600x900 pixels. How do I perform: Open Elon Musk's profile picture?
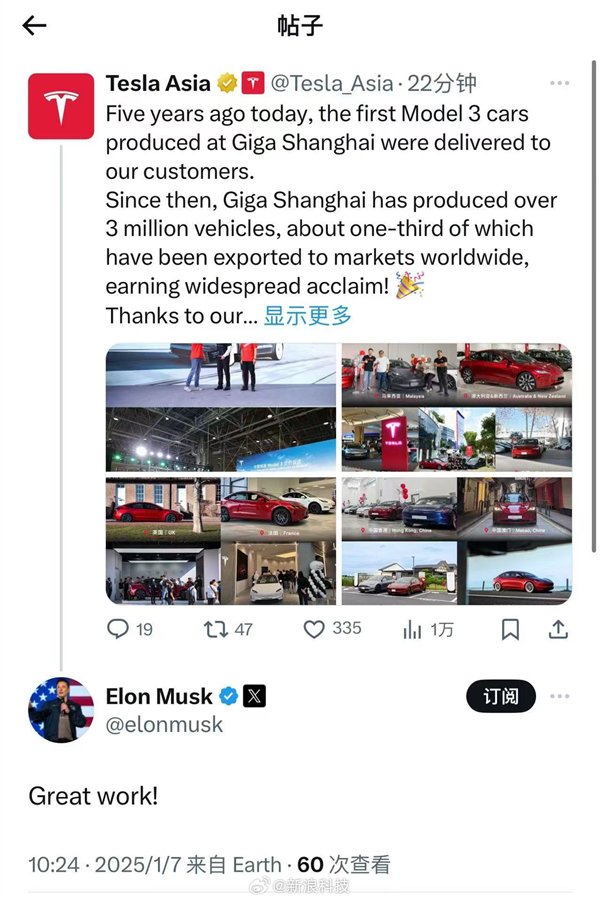pyautogui.click(x=61, y=709)
